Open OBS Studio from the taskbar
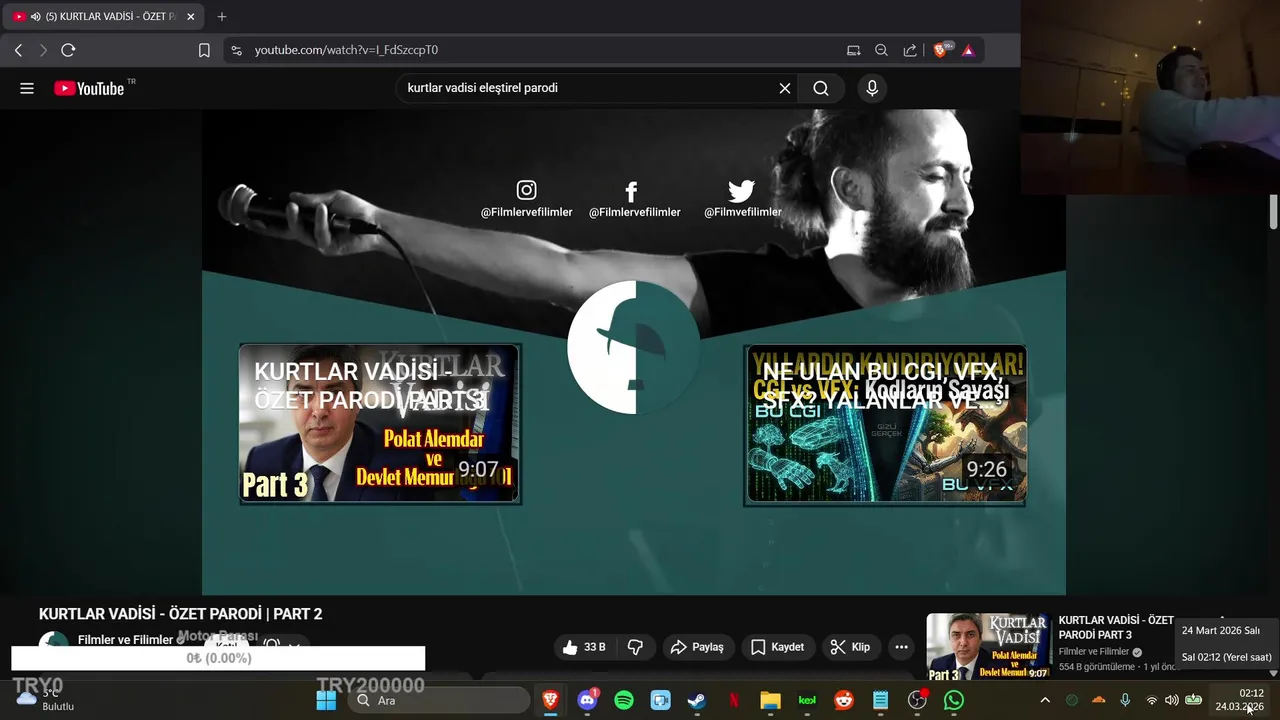This screenshot has width=1280, height=720. [917, 700]
